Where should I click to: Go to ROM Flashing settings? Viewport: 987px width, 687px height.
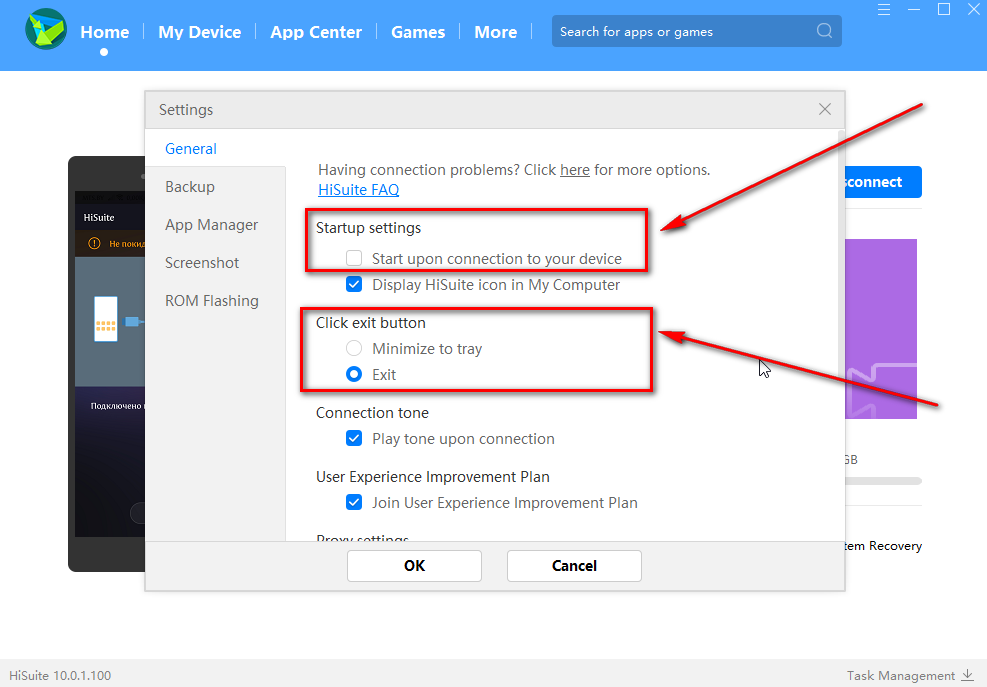click(x=212, y=301)
